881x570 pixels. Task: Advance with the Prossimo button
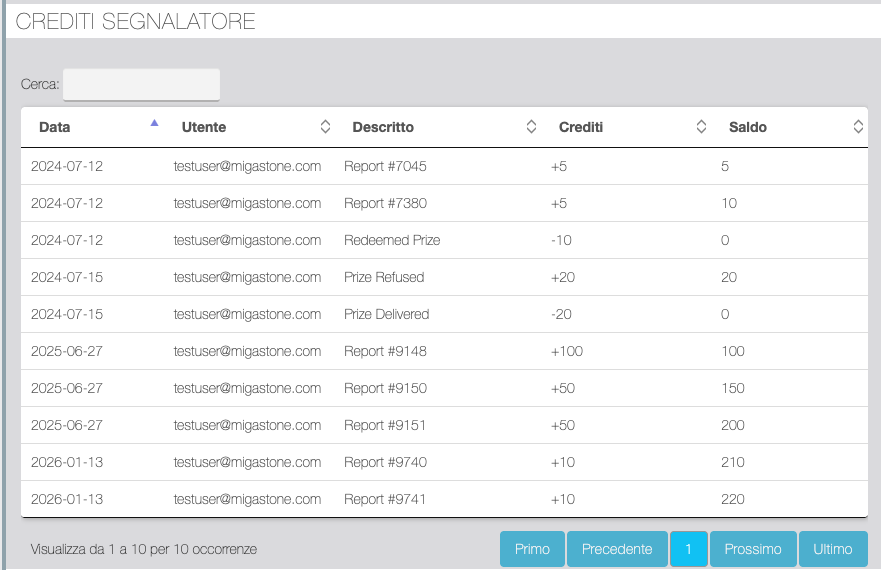pyautogui.click(x=753, y=549)
